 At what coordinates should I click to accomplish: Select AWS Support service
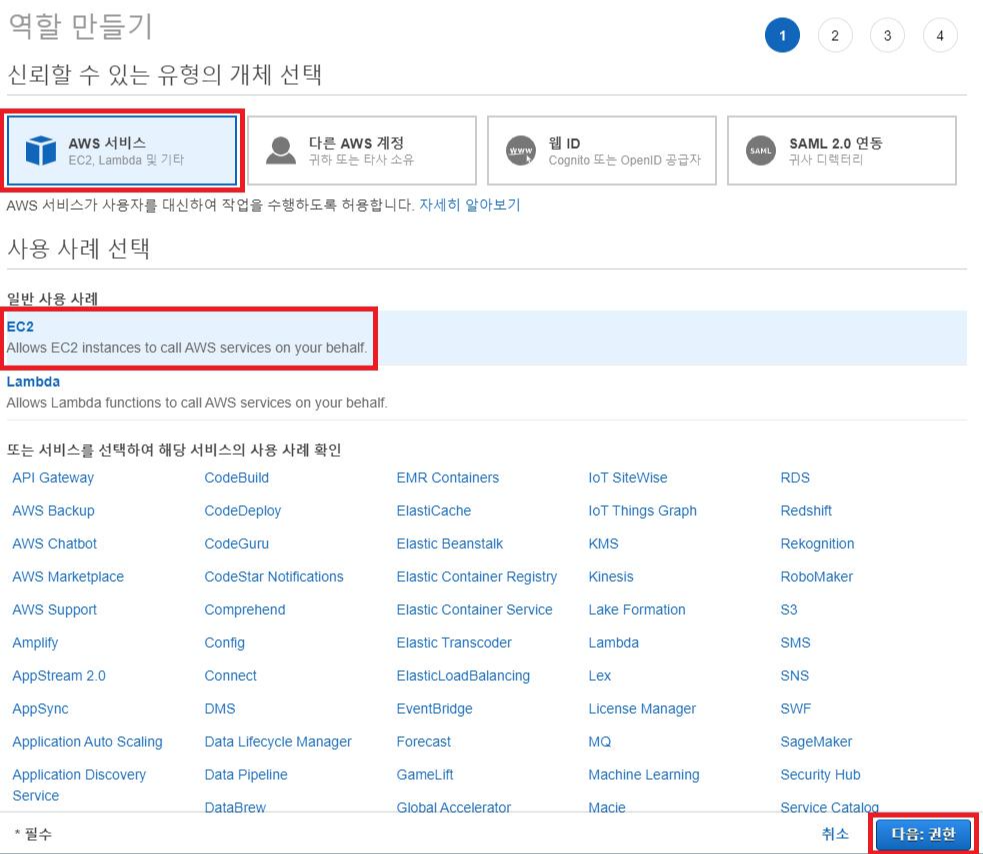coord(55,609)
